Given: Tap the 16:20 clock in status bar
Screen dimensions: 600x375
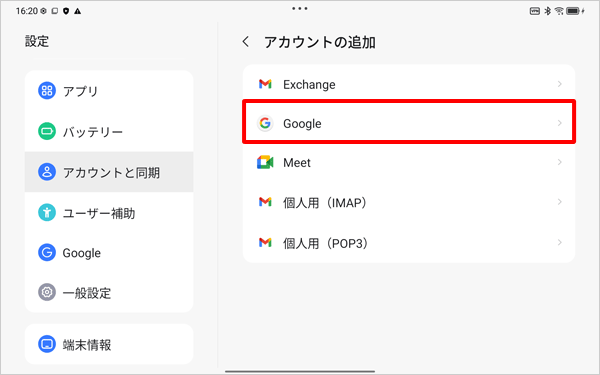Looking at the screenshot, I should click(27, 11).
